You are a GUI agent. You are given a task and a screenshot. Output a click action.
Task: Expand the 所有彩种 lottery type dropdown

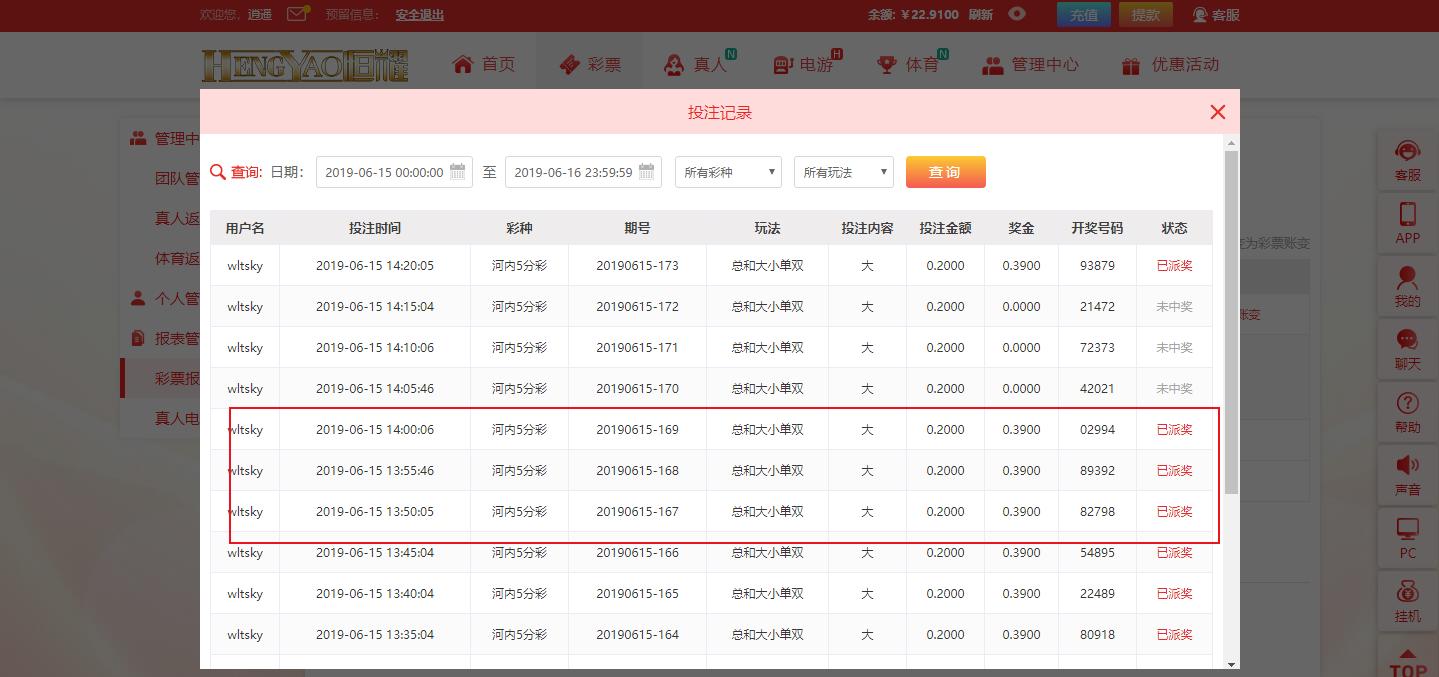tap(728, 172)
